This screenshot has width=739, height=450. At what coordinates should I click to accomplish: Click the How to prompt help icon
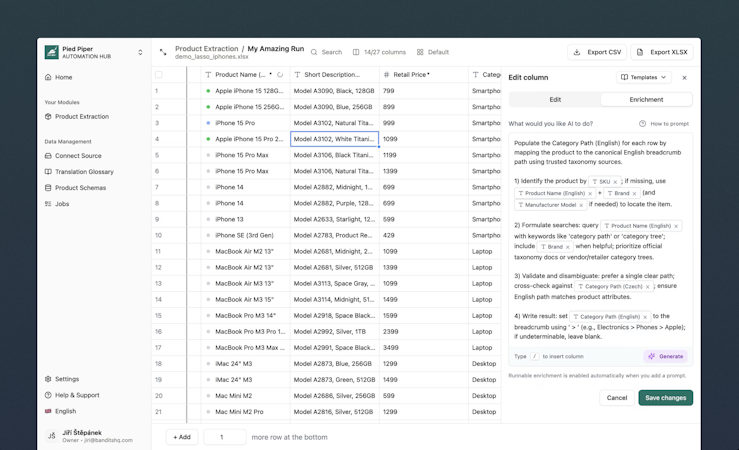click(642, 123)
